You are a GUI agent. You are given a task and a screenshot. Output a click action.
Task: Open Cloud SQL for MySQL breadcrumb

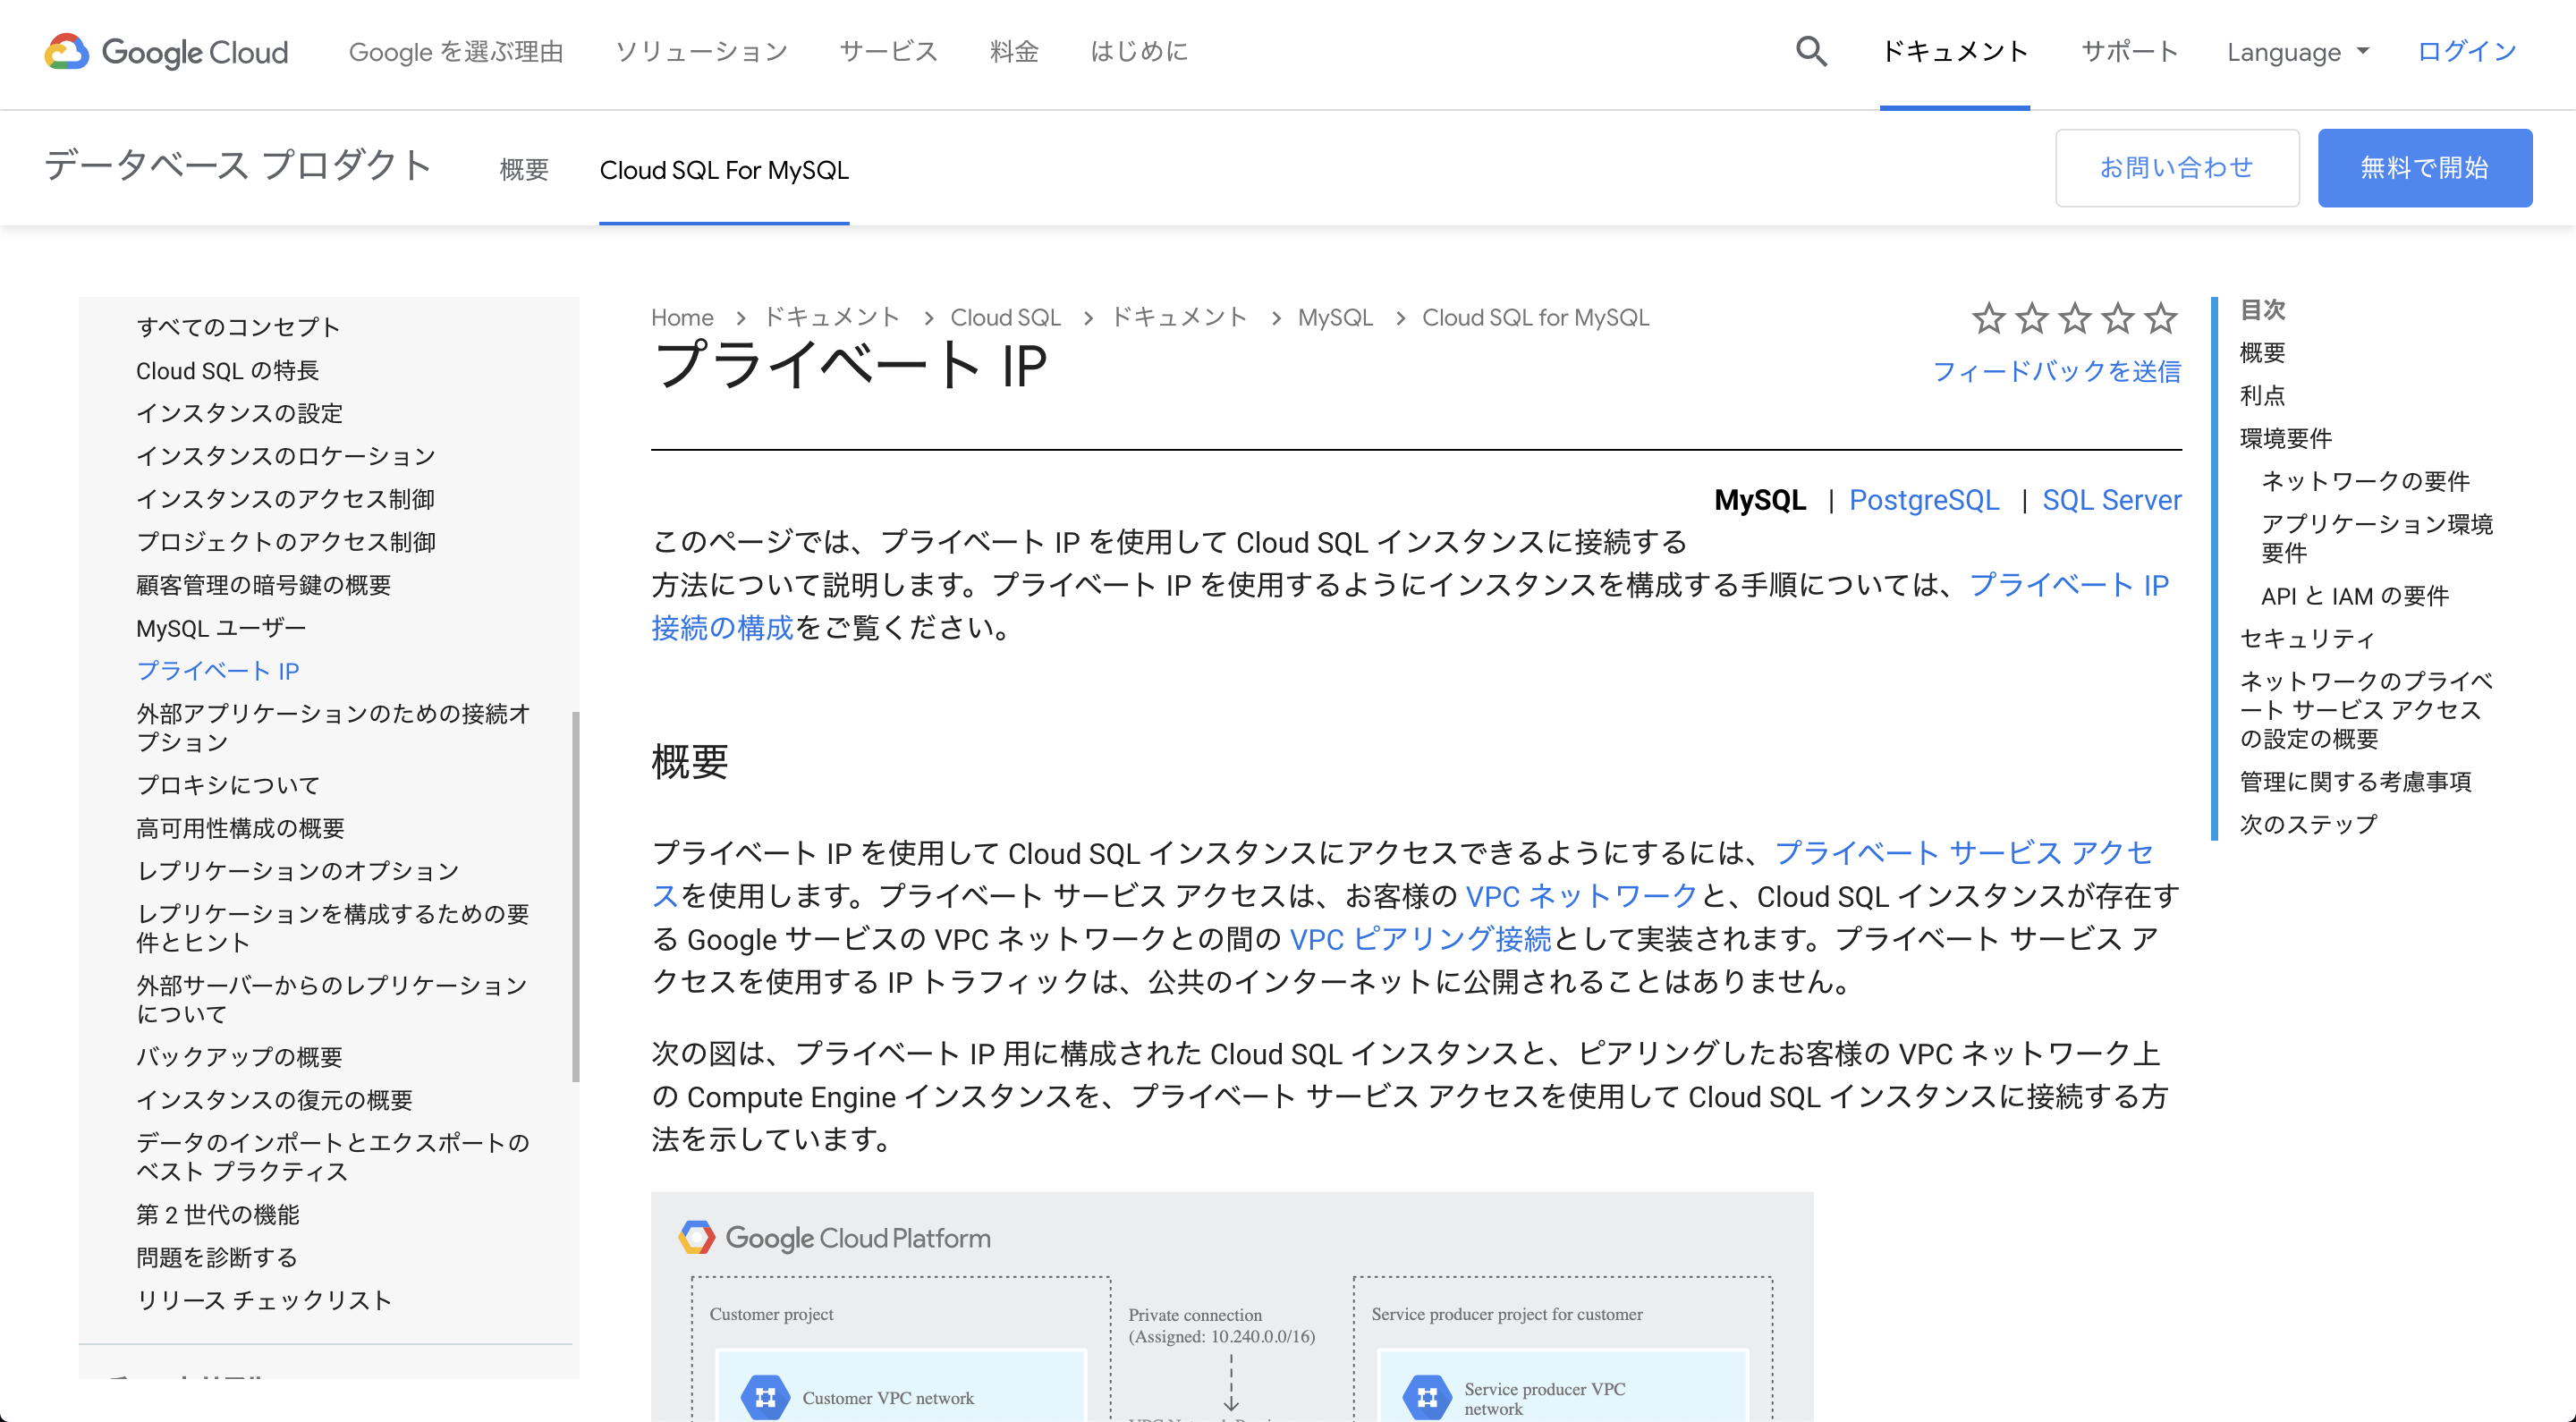coord(1535,317)
